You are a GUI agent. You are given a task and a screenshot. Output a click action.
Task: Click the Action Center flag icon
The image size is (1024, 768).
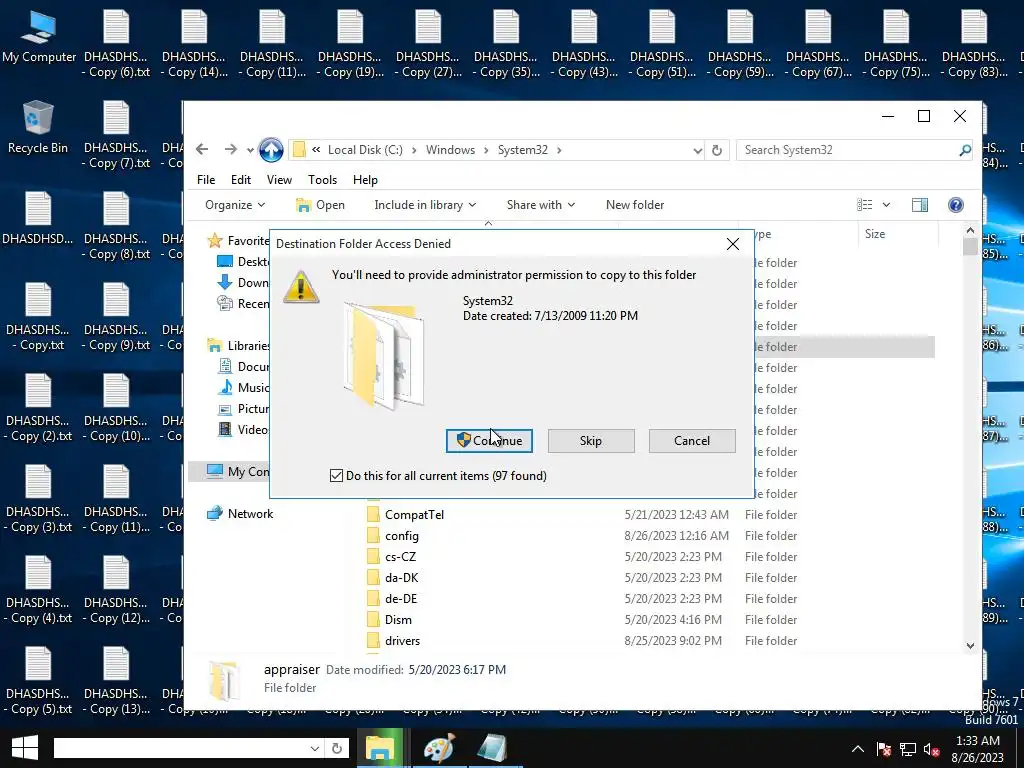point(884,749)
